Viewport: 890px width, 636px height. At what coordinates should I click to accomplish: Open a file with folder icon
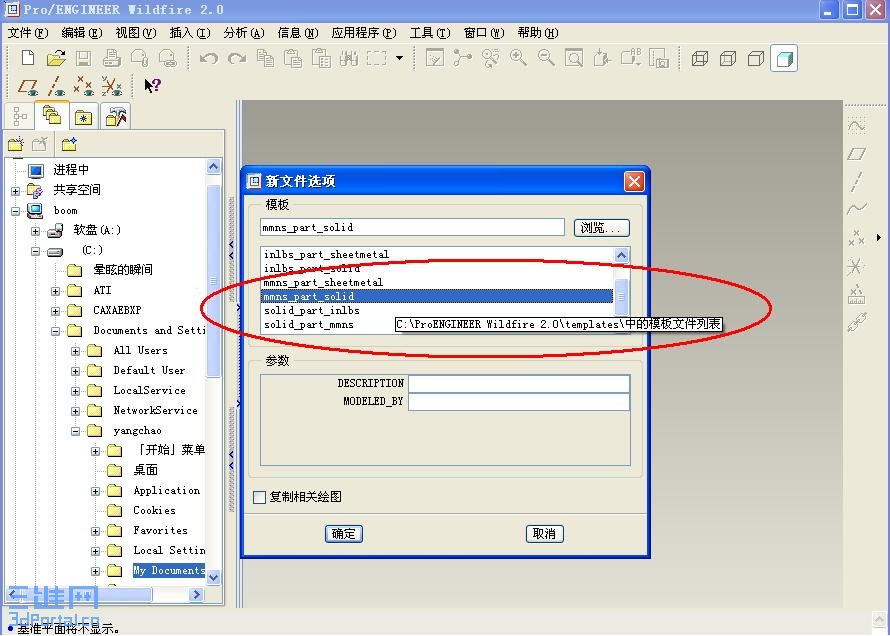click(56, 58)
